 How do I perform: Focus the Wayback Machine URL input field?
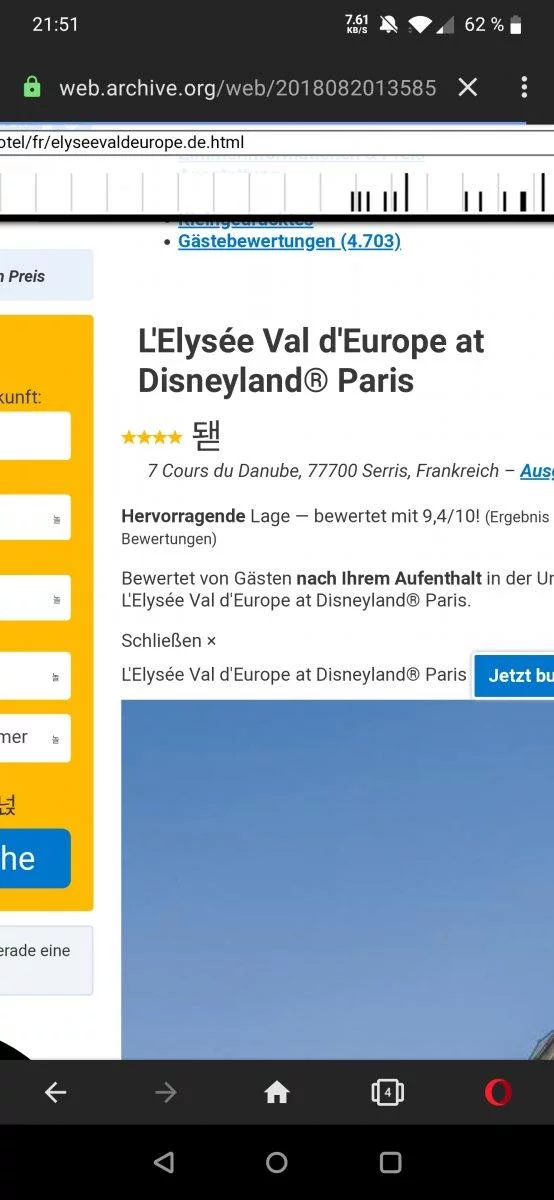coord(277,143)
